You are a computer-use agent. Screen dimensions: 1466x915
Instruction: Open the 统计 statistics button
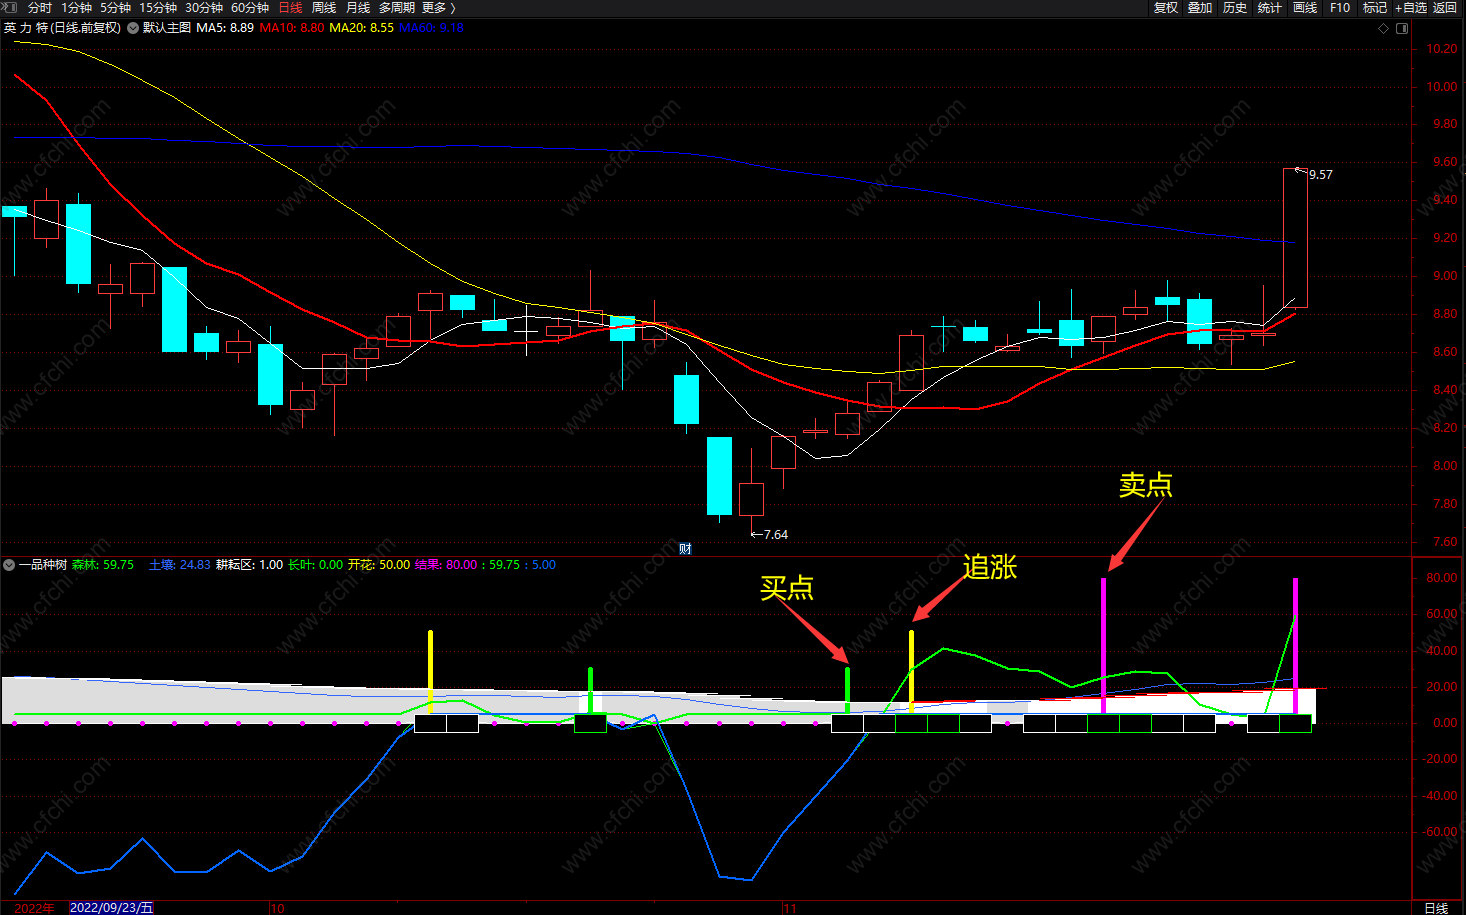(x=1270, y=8)
